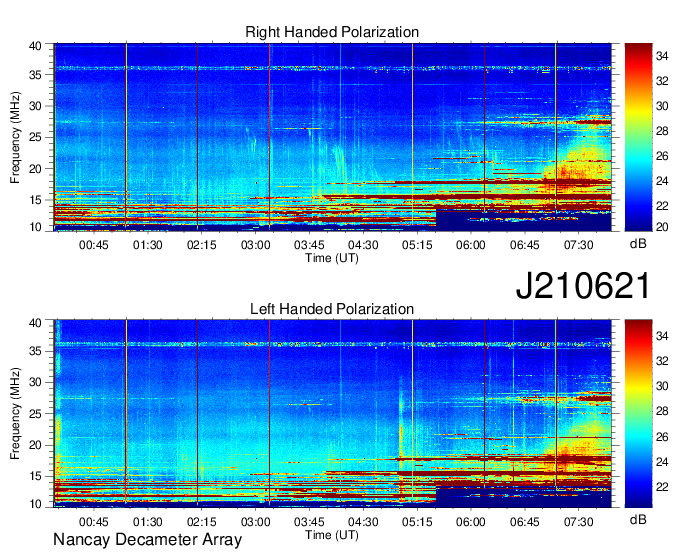Click 07:30 time tick of Right Handed plot
Viewport: 680px width, 552px height.
(579, 245)
